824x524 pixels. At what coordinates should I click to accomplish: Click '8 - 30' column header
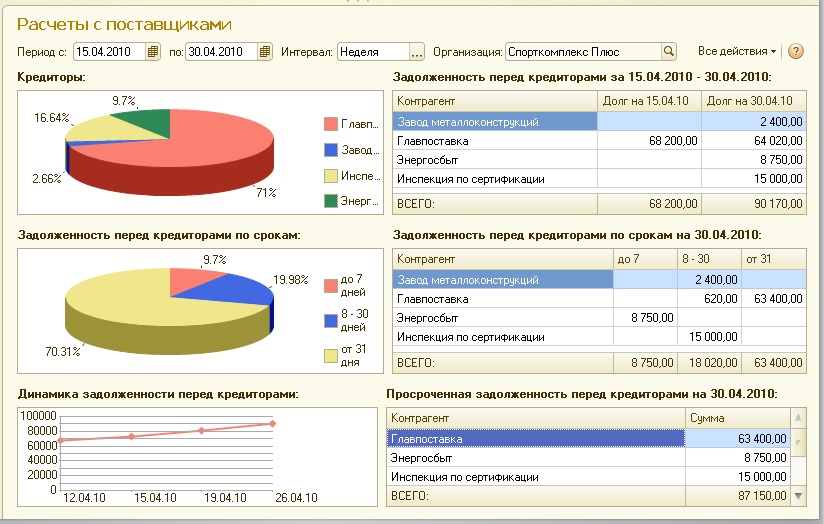click(x=709, y=259)
